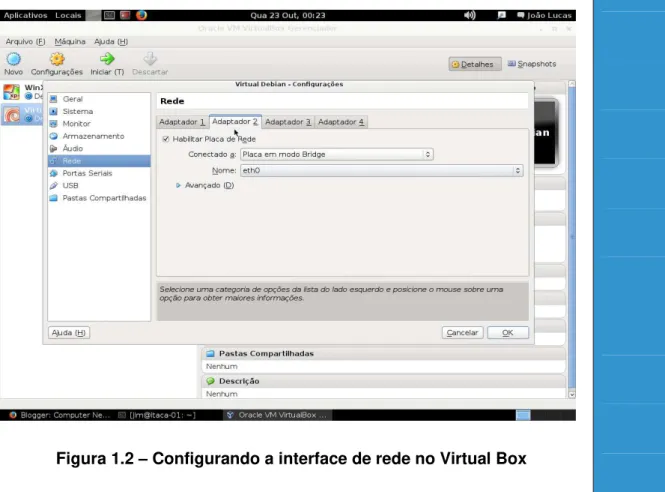Switch to Adaptador 2 tab
Screen dimensions: 665x492
[235, 121]
